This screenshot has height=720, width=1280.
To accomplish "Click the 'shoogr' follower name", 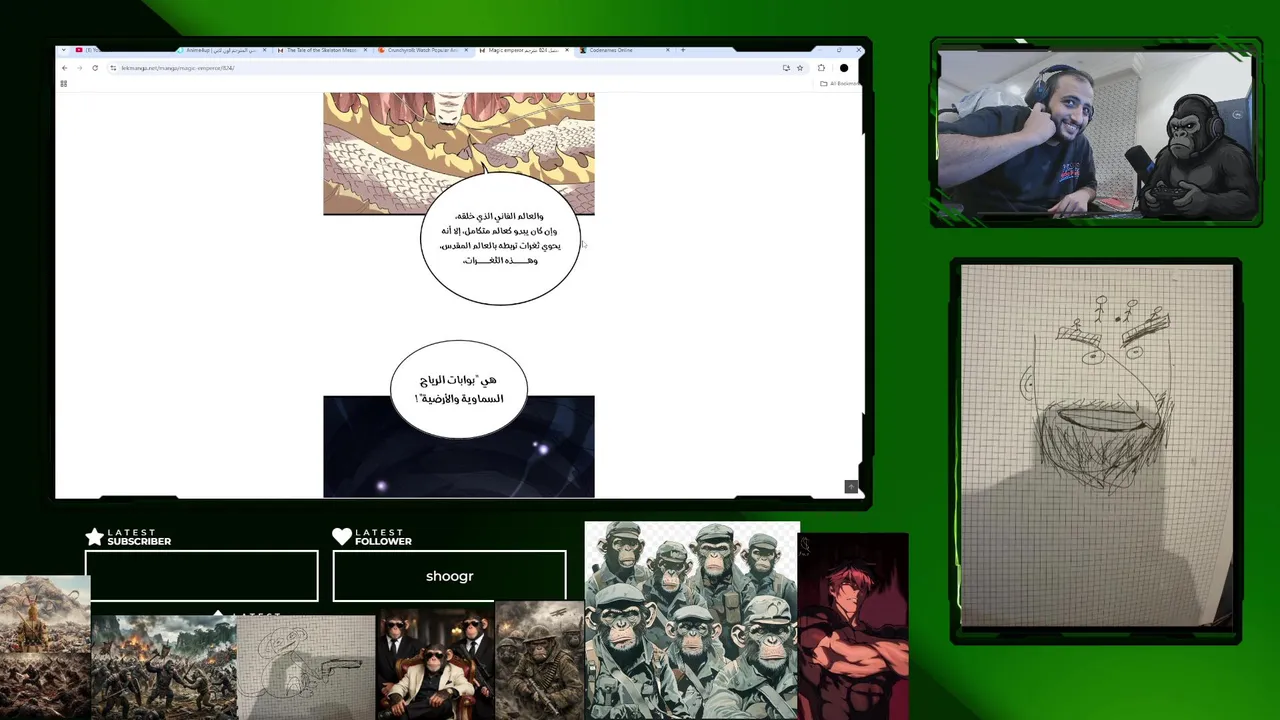I will tap(449, 576).
